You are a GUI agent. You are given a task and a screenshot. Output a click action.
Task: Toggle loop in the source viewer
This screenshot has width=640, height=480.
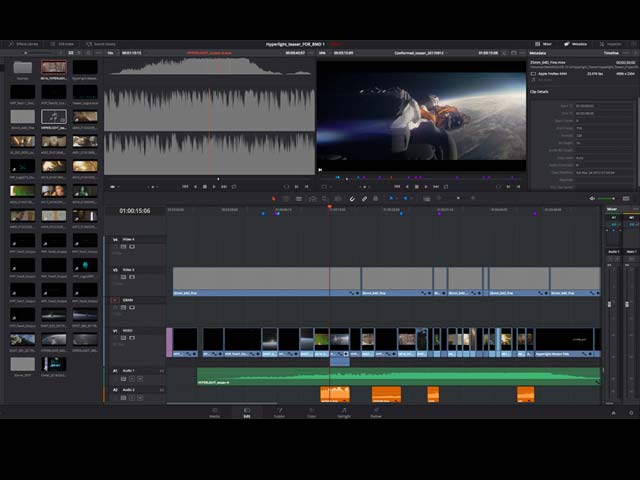pos(234,187)
